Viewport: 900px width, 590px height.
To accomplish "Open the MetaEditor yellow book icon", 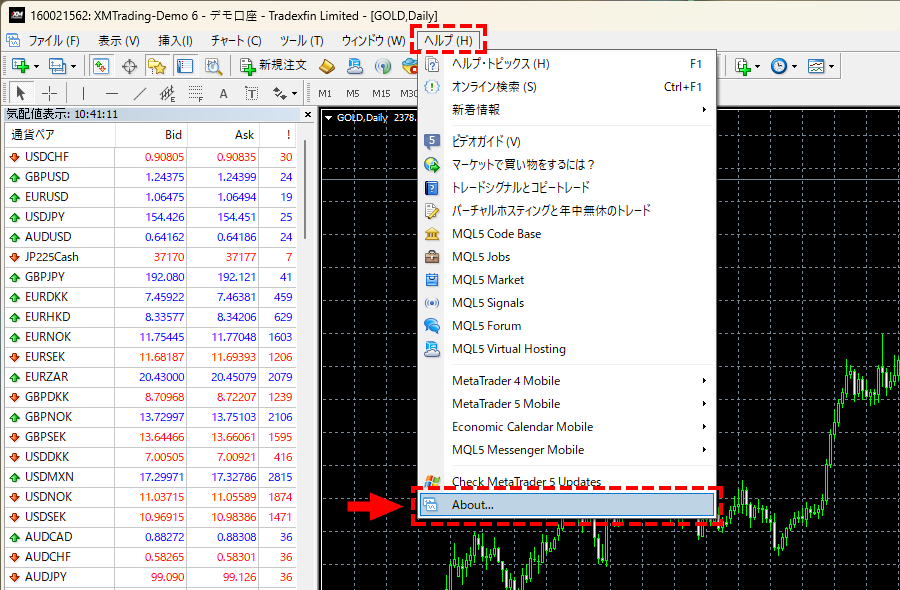I will pos(327,66).
